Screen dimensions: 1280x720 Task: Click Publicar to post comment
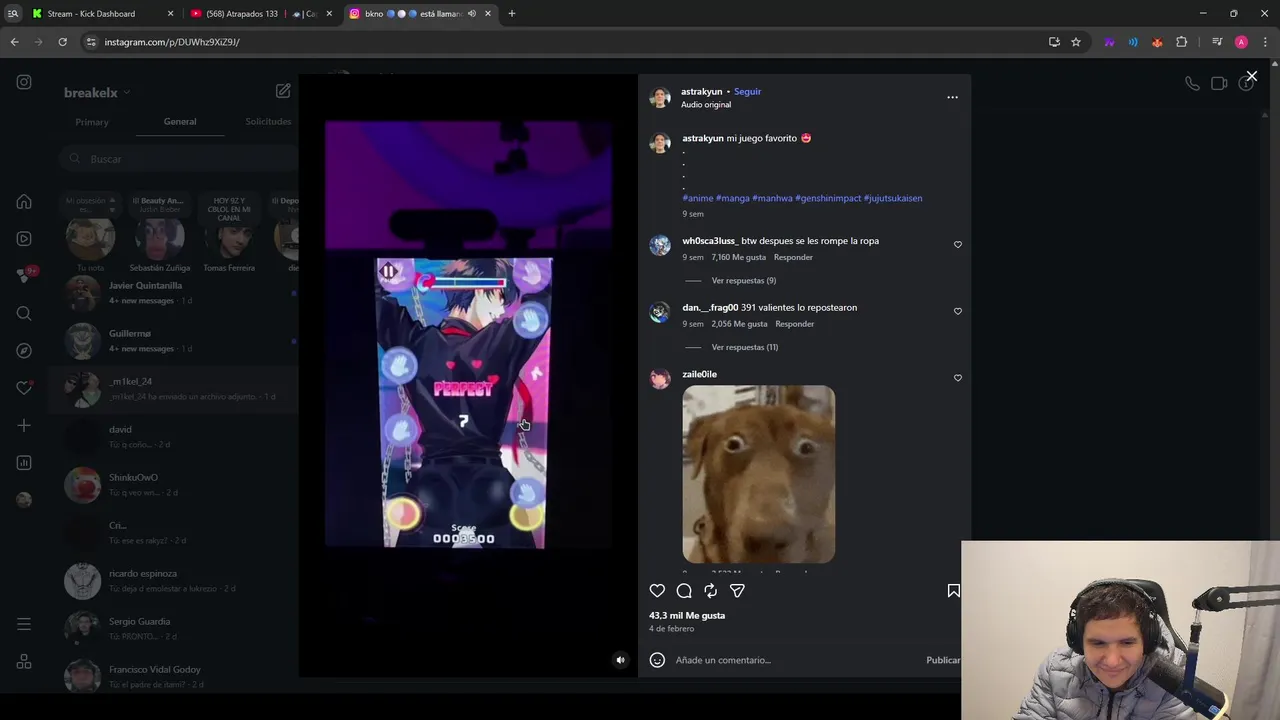(x=943, y=660)
